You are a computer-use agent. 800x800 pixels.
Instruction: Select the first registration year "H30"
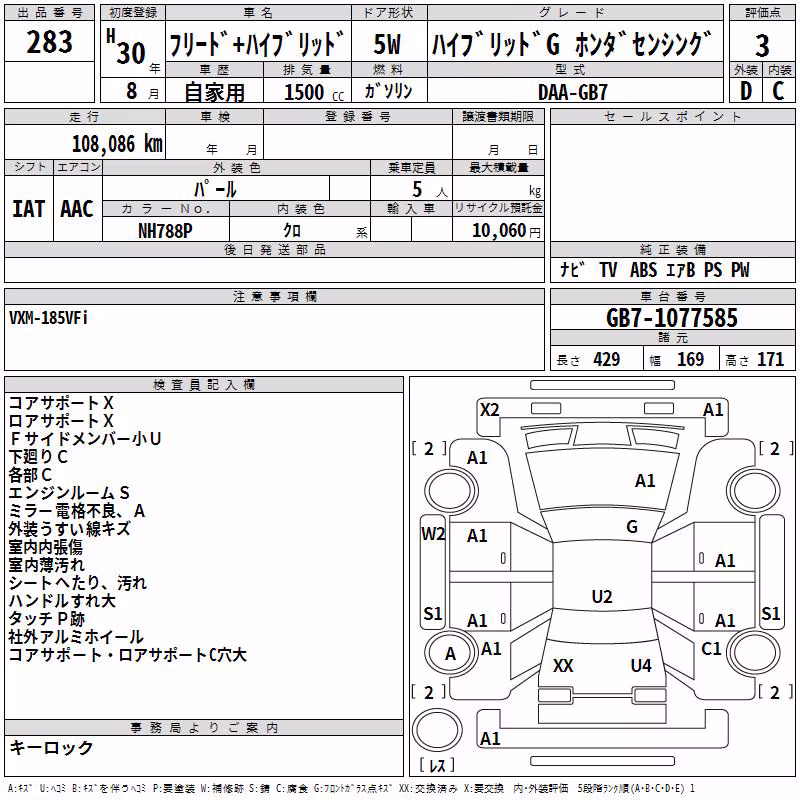click(x=126, y=47)
